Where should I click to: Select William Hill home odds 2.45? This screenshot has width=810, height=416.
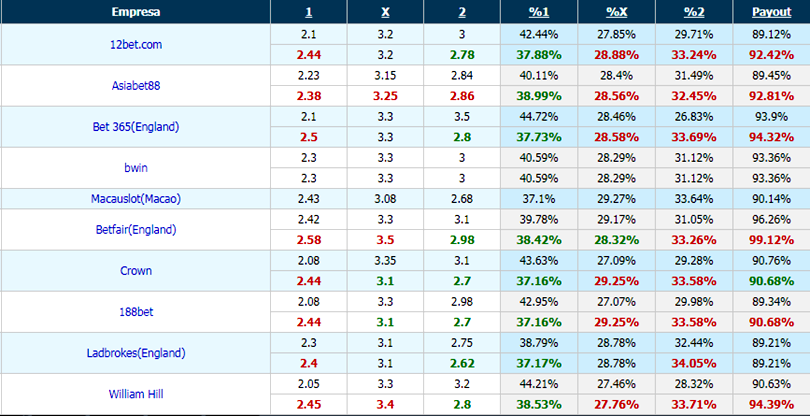[x=308, y=405]
